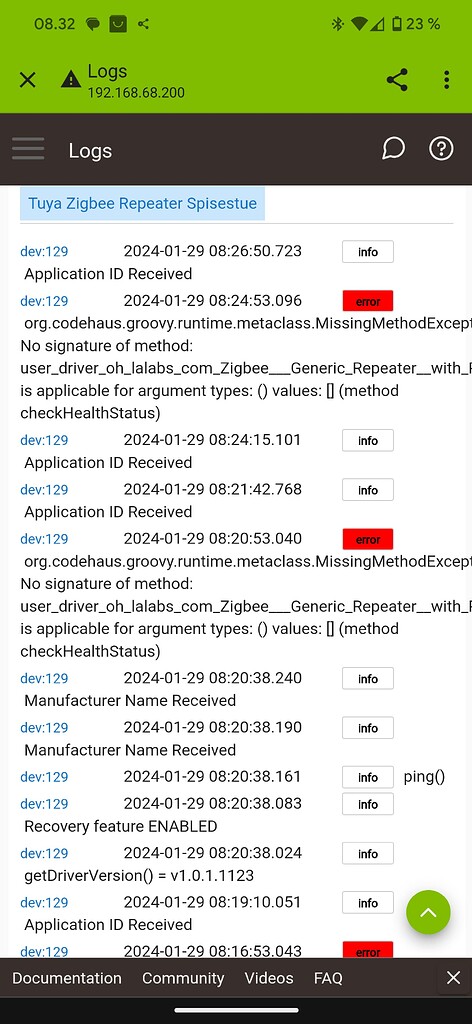Open the help question mark icon
Screen dimensions: 472x1024
click(x=441, y=149)
